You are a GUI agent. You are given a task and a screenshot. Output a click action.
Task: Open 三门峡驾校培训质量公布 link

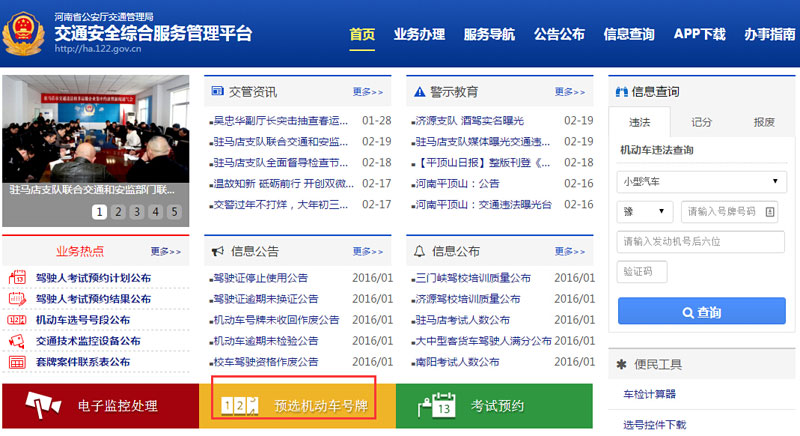click(472, 278)
